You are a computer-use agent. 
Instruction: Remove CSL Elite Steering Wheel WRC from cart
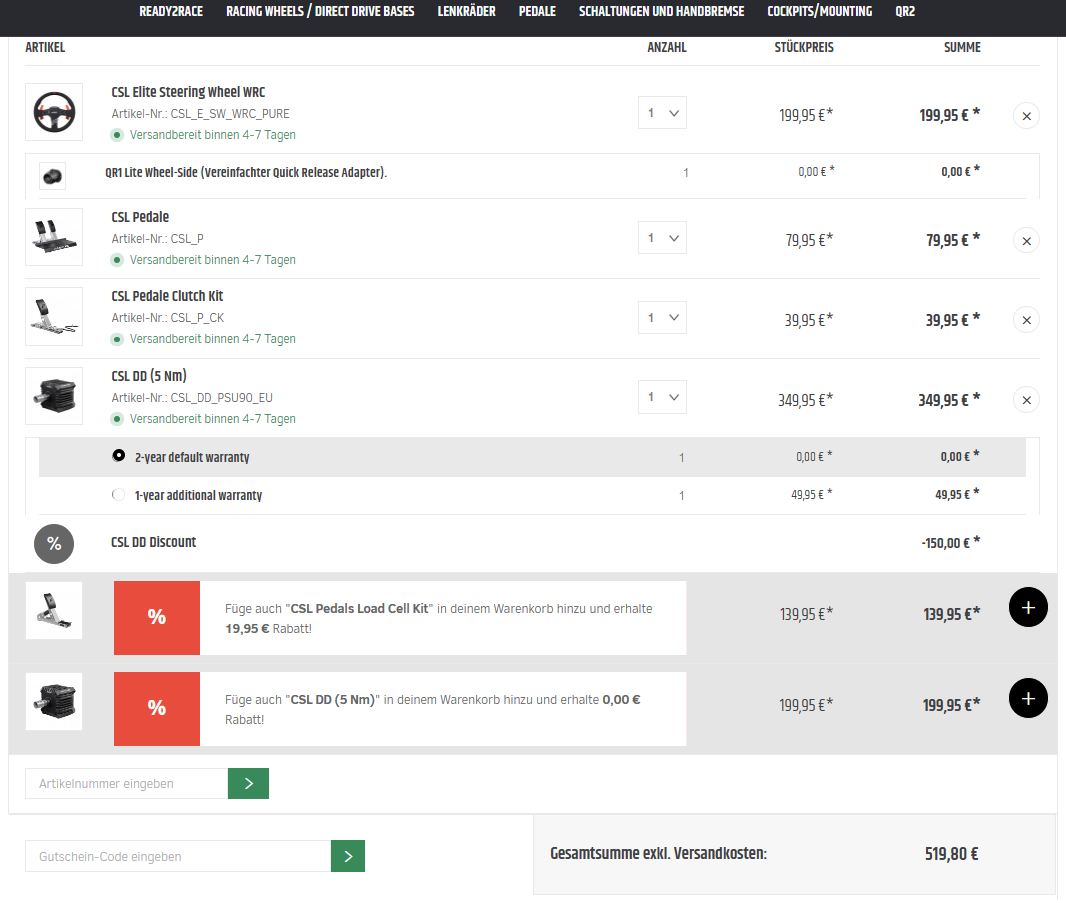1026,116
